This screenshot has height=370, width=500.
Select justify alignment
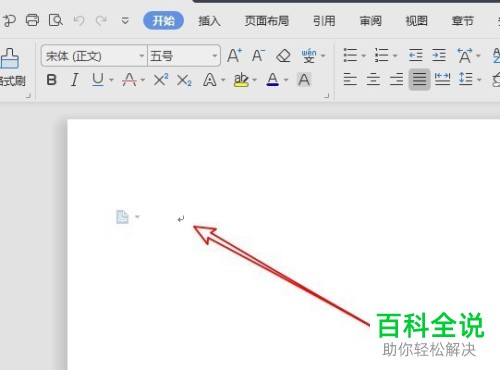(419, 80)
